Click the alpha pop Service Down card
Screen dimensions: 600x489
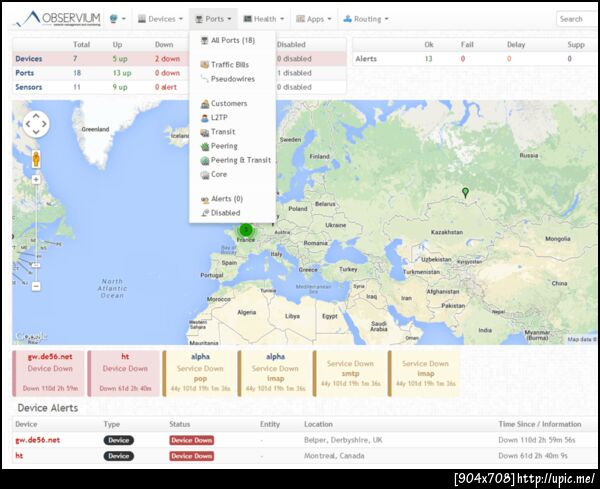coord(199,373)
